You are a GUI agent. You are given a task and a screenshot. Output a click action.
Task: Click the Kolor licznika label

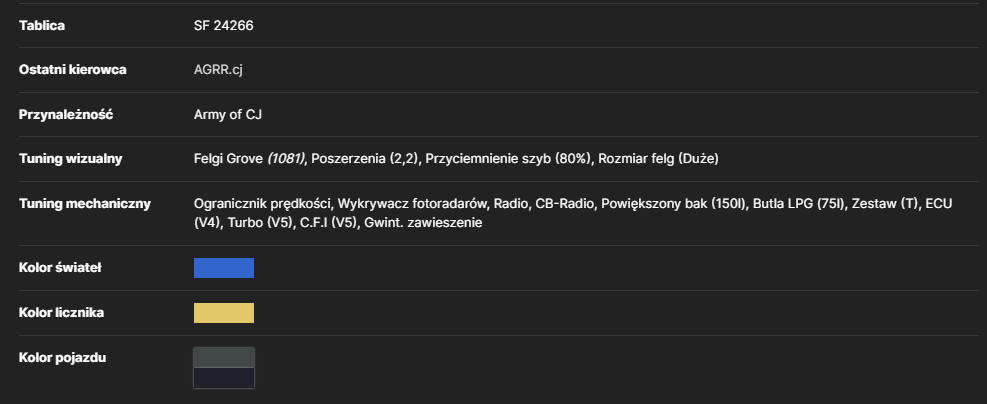pos(61,313)
